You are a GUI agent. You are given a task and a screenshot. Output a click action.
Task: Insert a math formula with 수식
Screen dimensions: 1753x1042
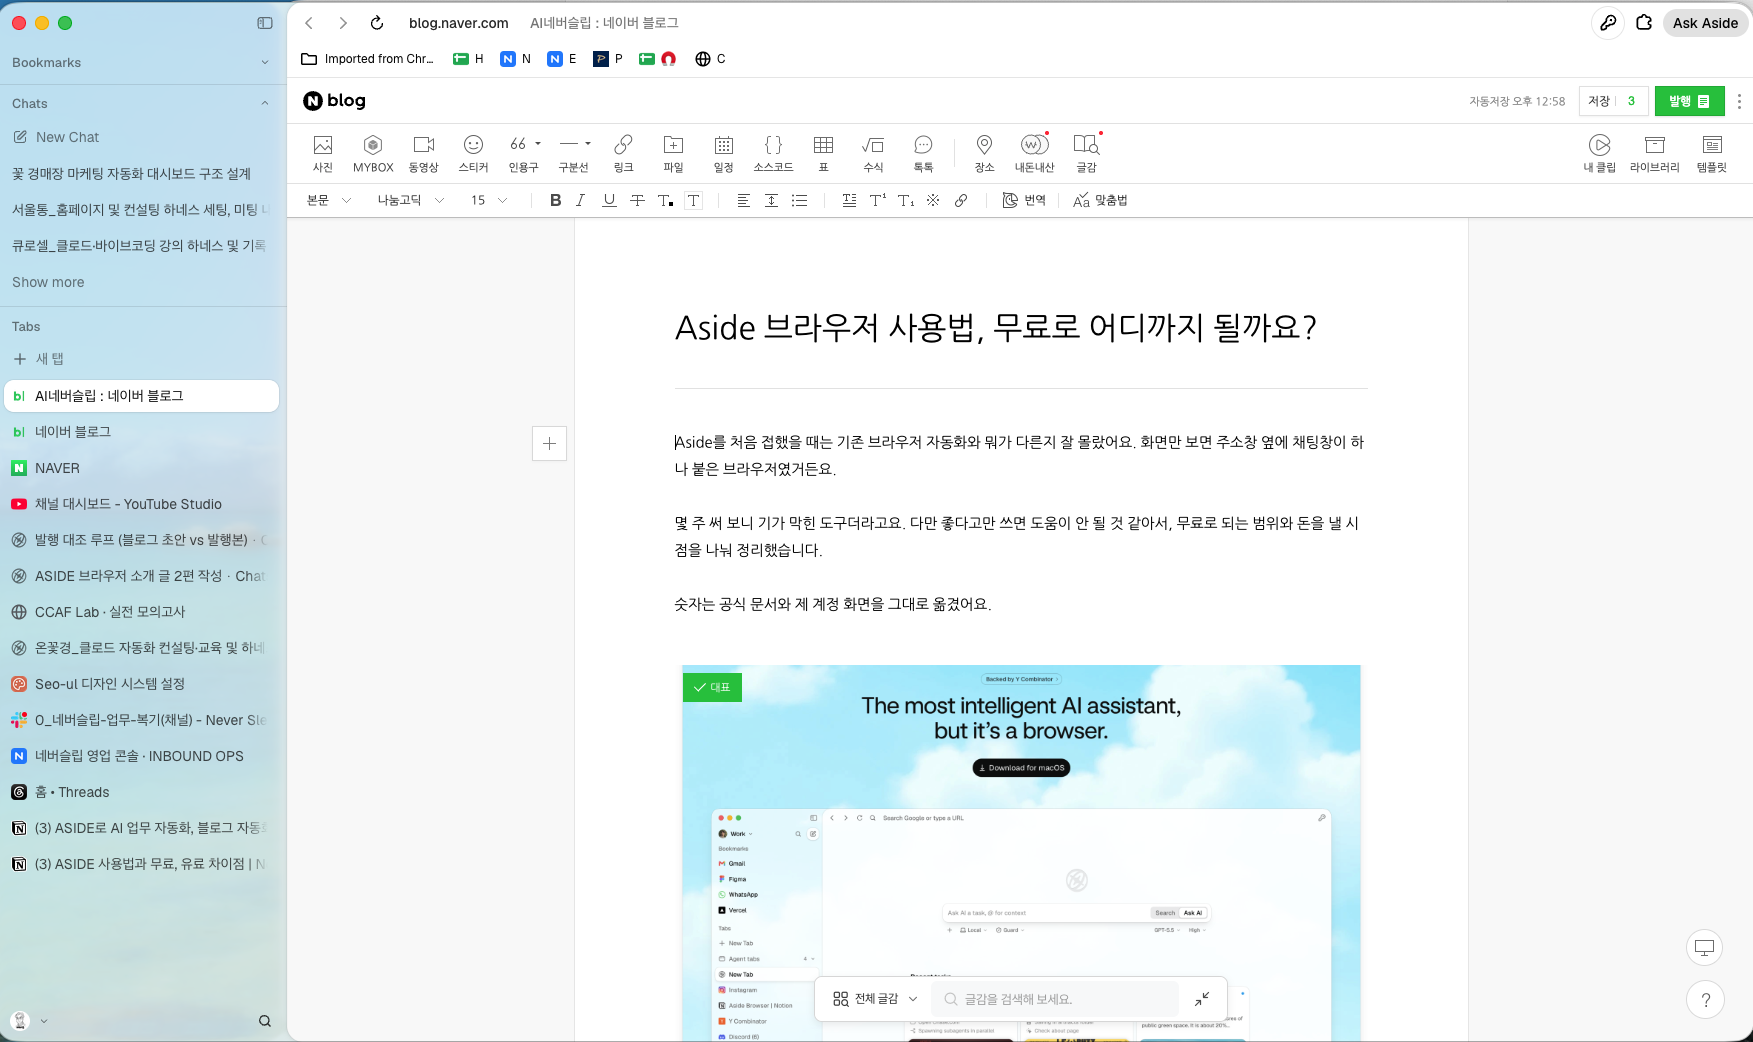(873, 153)
